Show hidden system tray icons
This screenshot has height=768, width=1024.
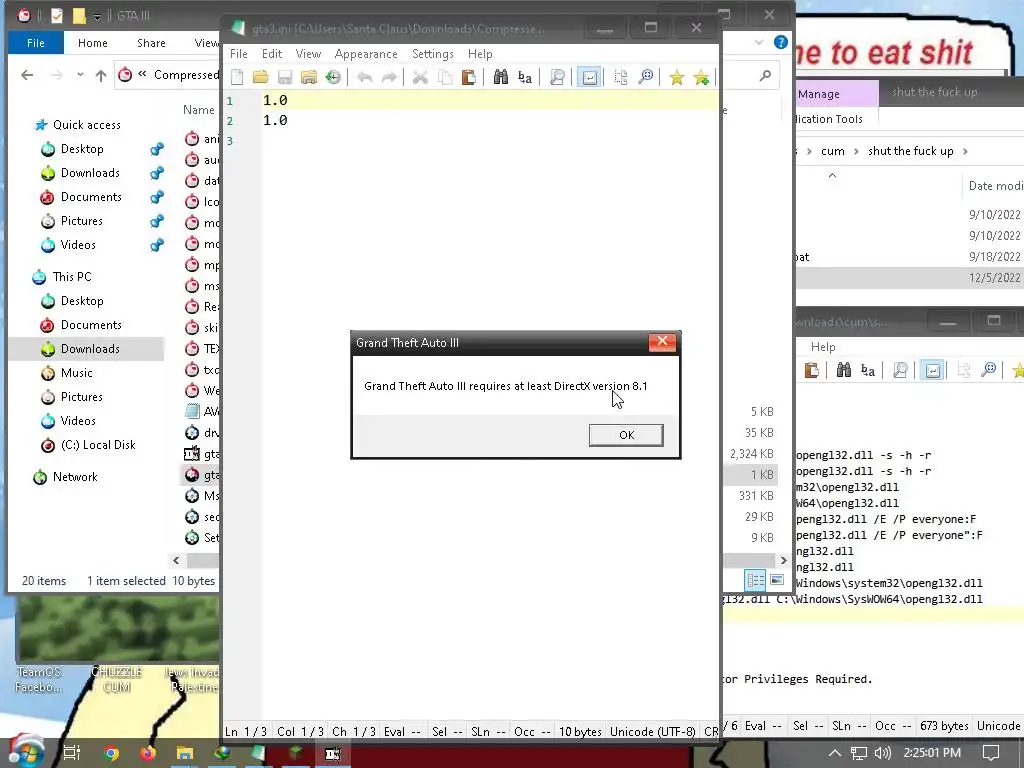click(834, 753)
